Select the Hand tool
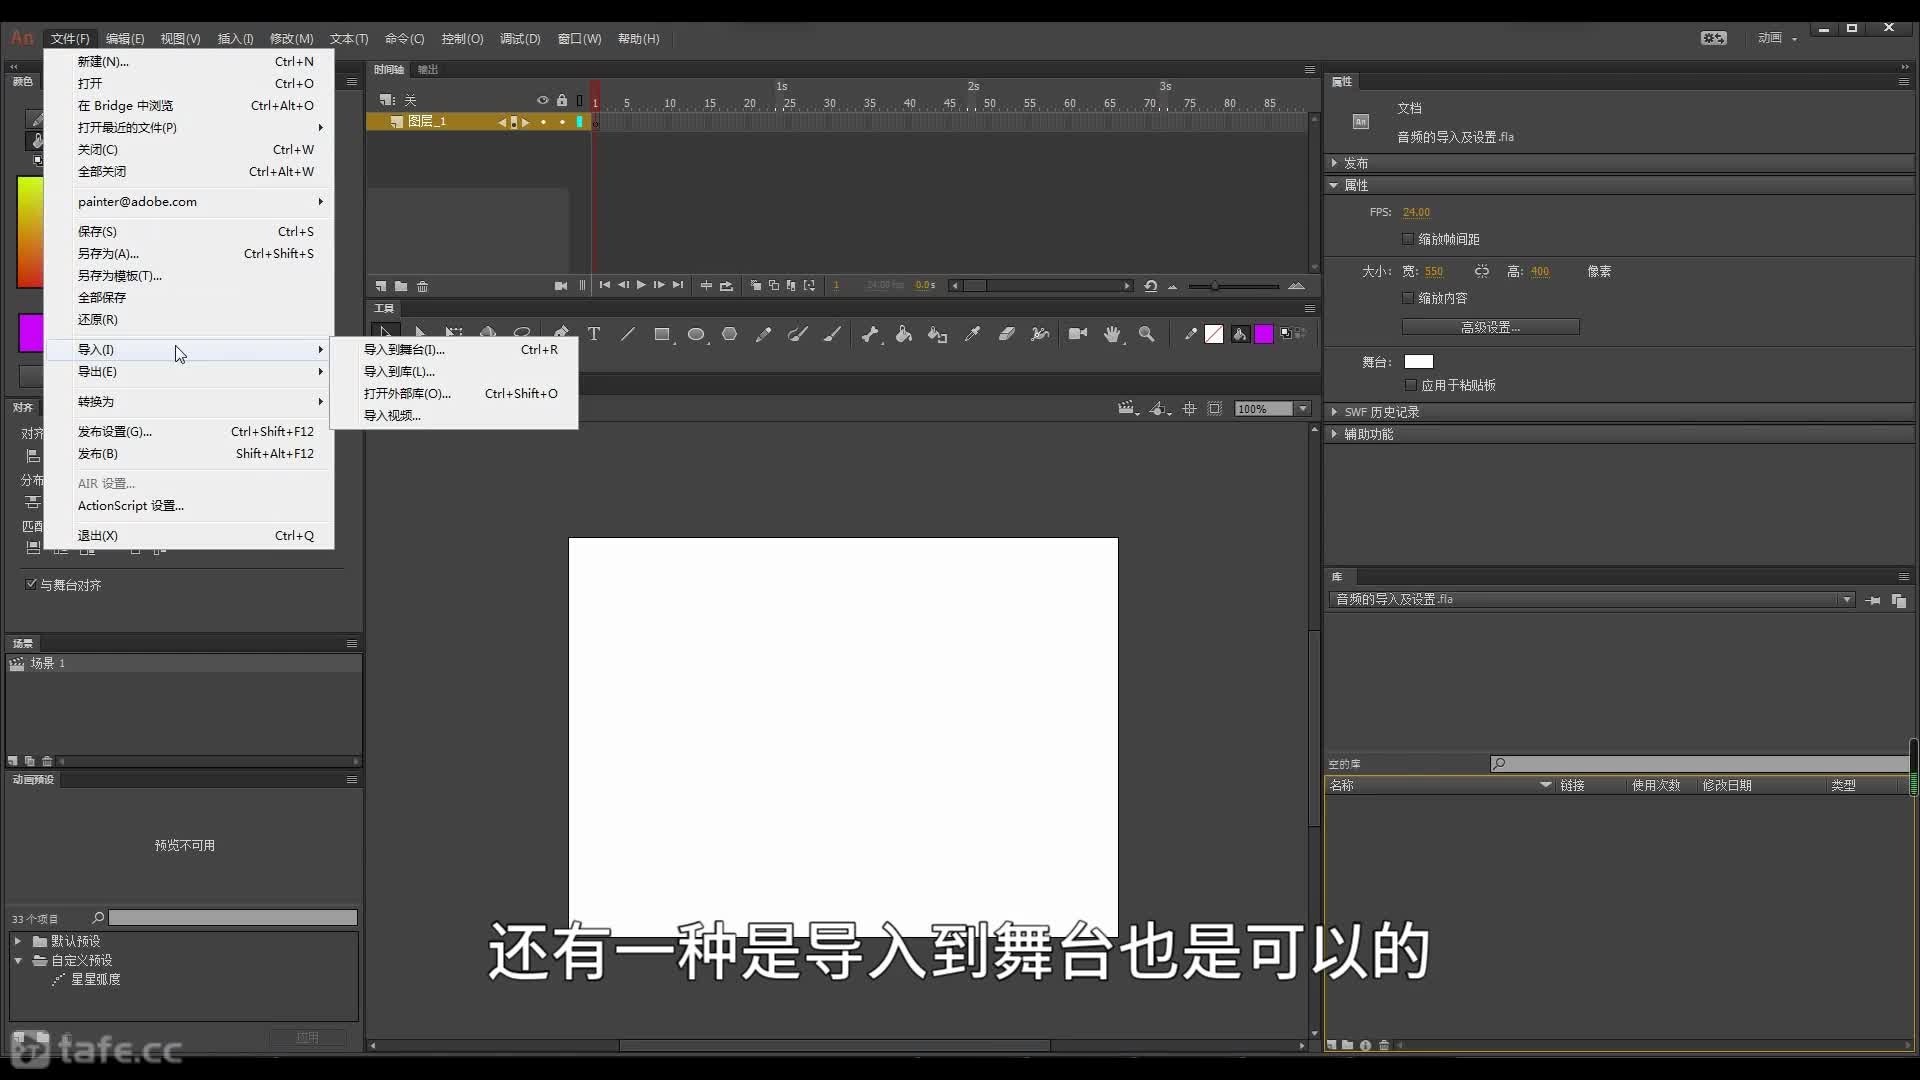 (1112, 334)
